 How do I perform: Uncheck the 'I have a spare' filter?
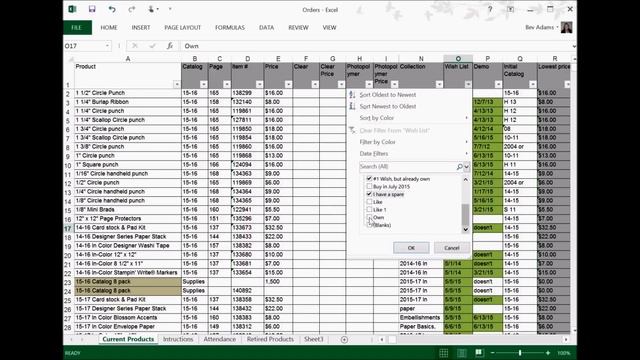(369, 194)
